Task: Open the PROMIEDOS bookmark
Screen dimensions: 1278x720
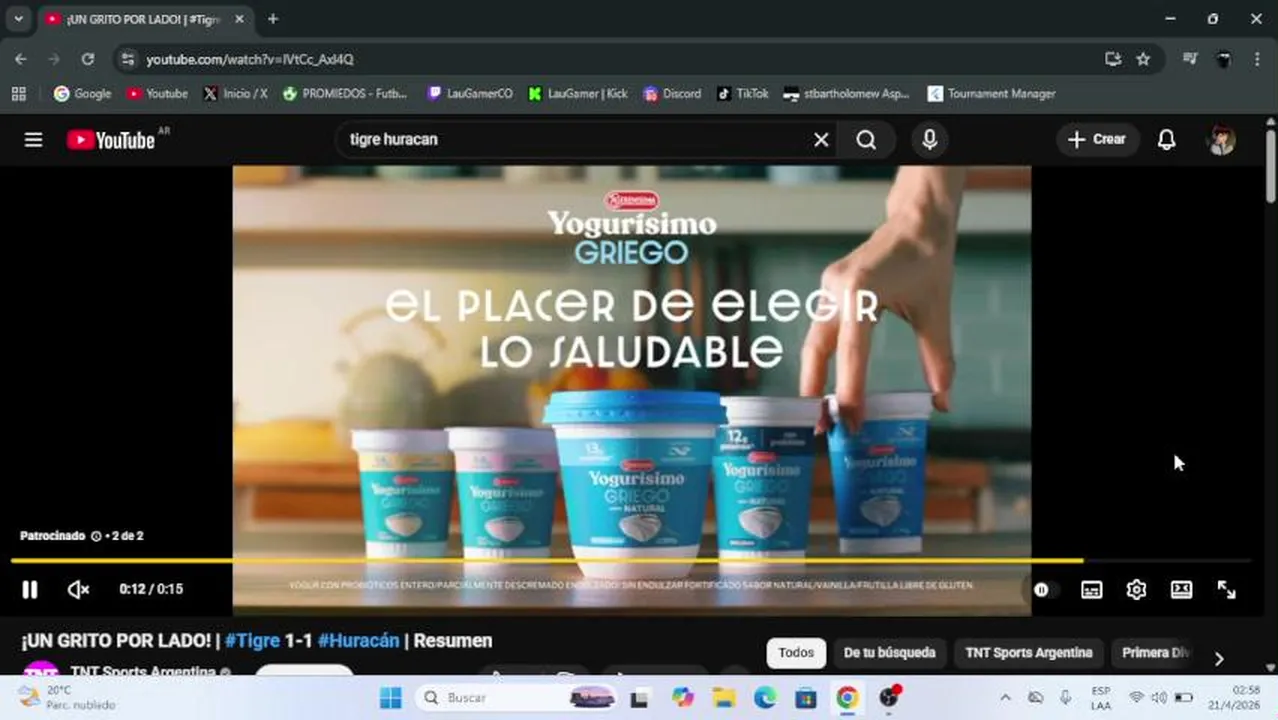Action: 345,93
